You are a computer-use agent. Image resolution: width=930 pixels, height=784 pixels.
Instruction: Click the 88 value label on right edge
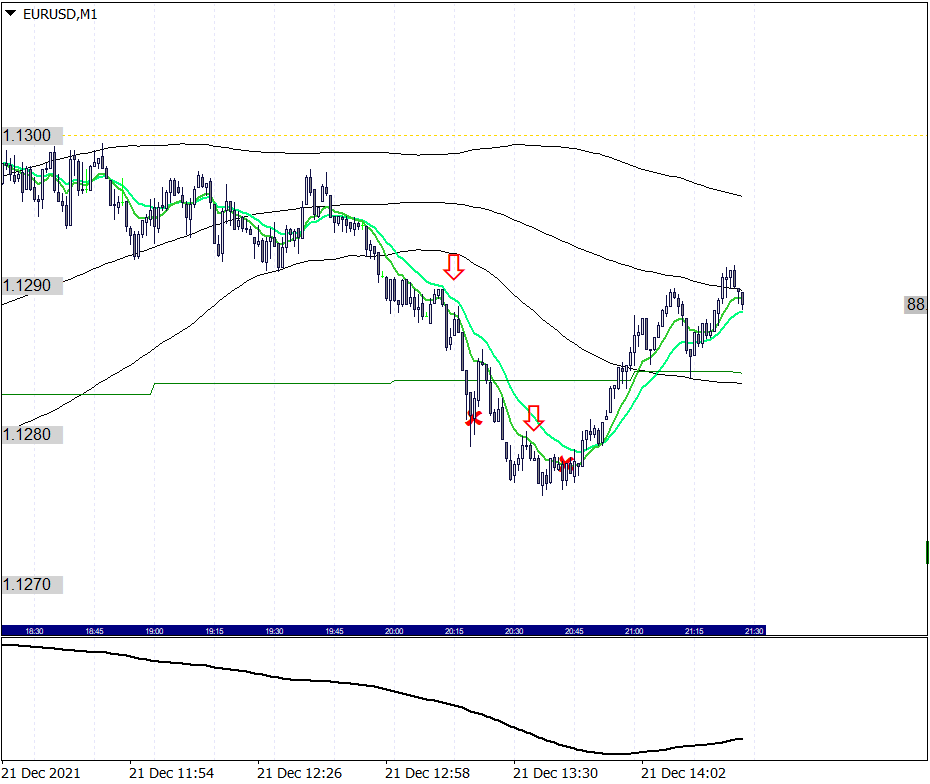point(916,305)
